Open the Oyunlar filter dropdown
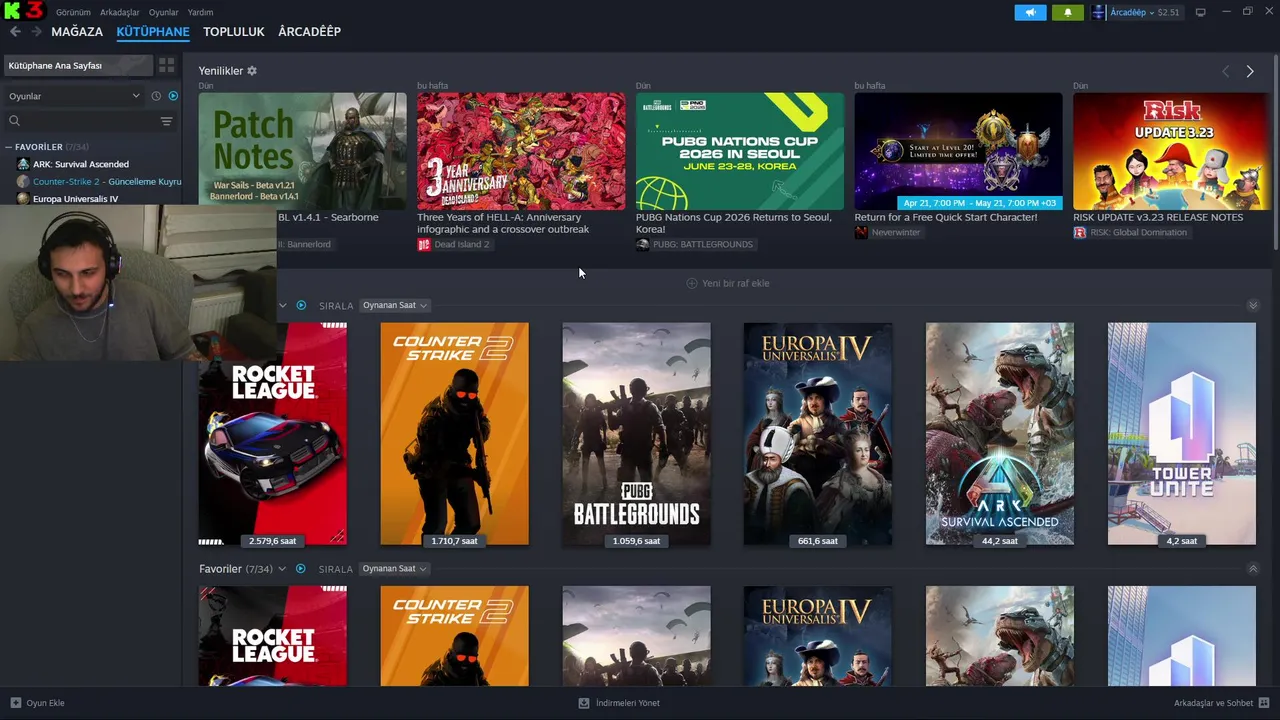 pyautogui.click(x=74, y=96)
